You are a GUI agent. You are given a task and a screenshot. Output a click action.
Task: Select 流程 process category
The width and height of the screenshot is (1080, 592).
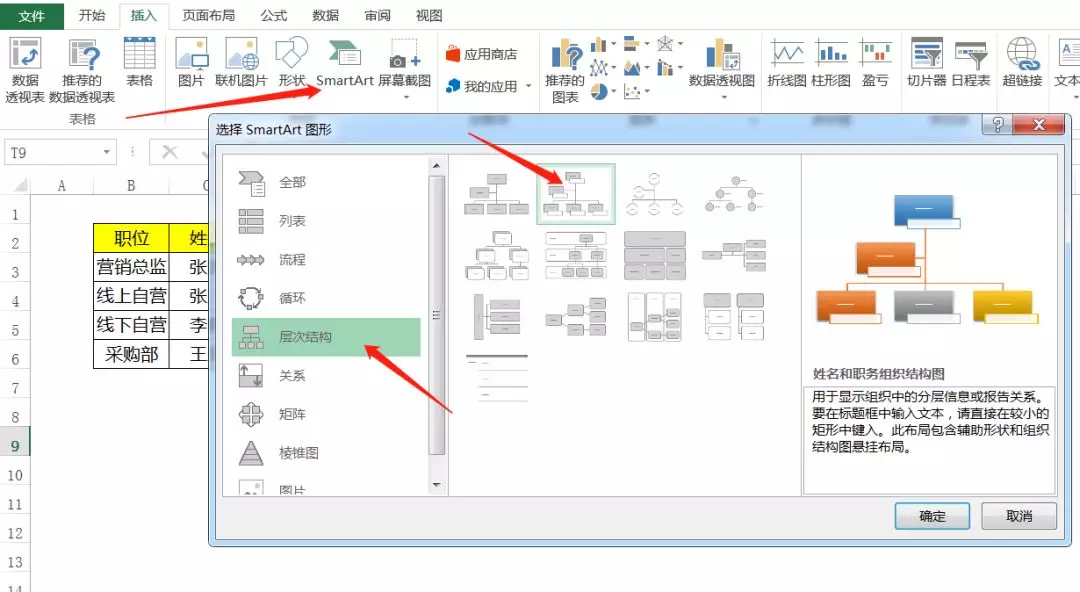[x=326, y=259]
